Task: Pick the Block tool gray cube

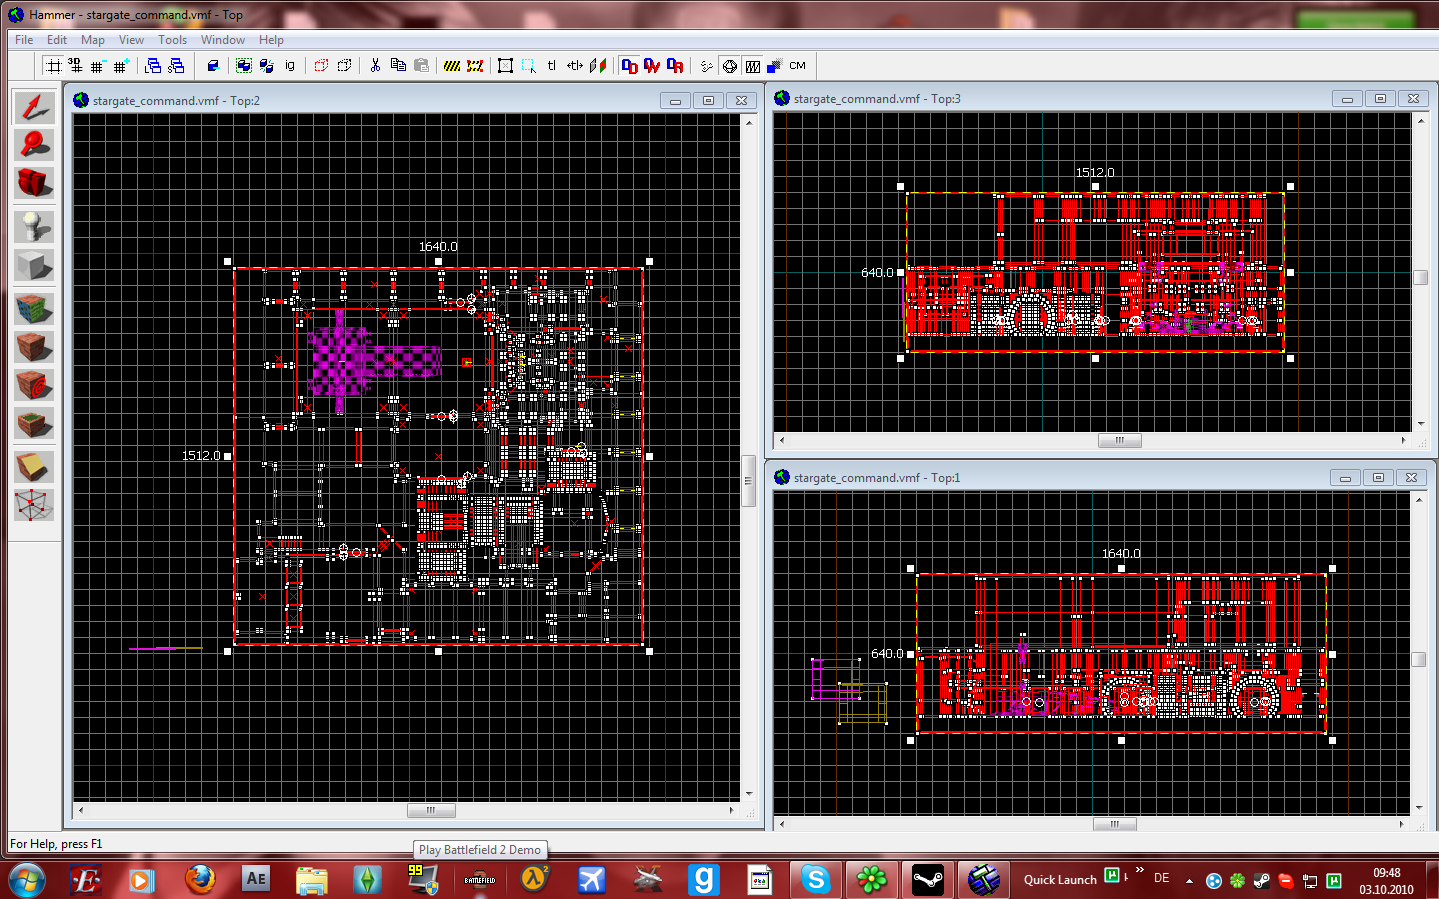Action: [34, 266]
